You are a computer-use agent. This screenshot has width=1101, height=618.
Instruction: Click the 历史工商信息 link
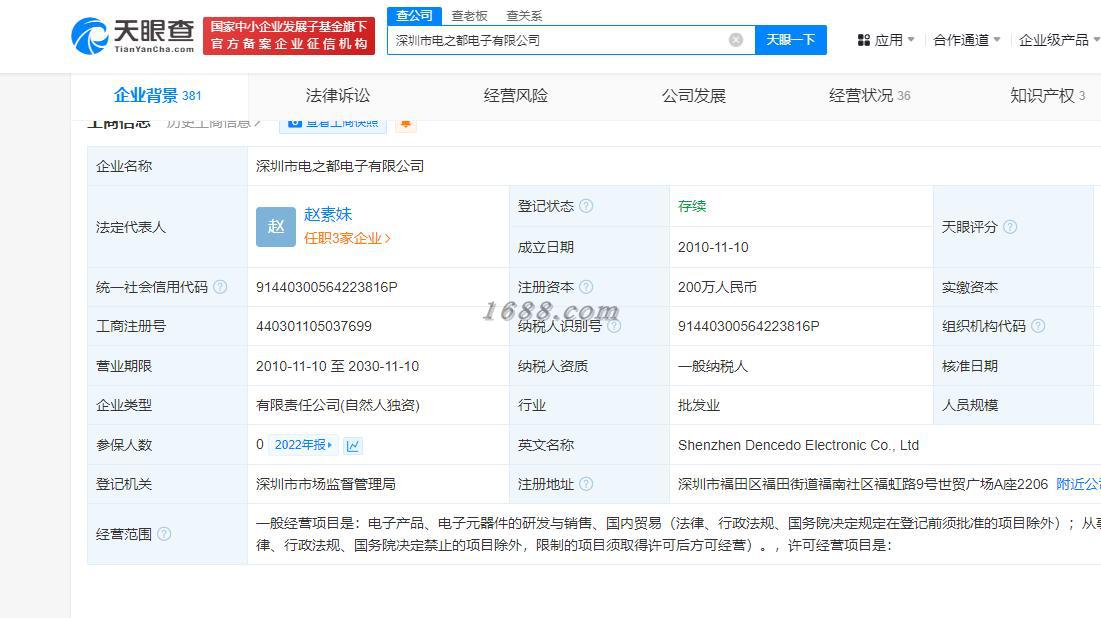coord(213,124)
